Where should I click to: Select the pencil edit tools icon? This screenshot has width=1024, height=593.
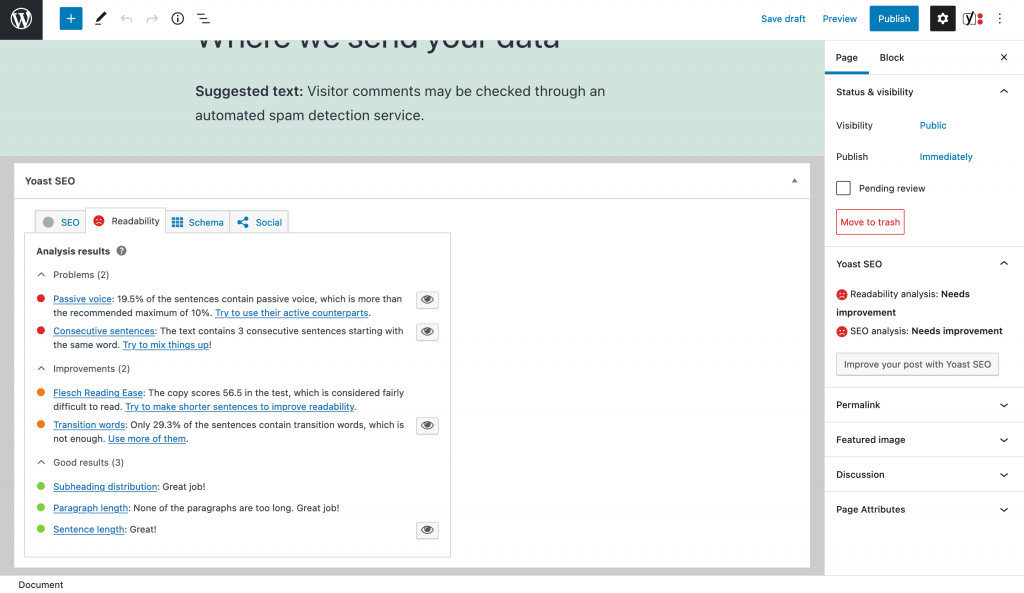[100, 19]
